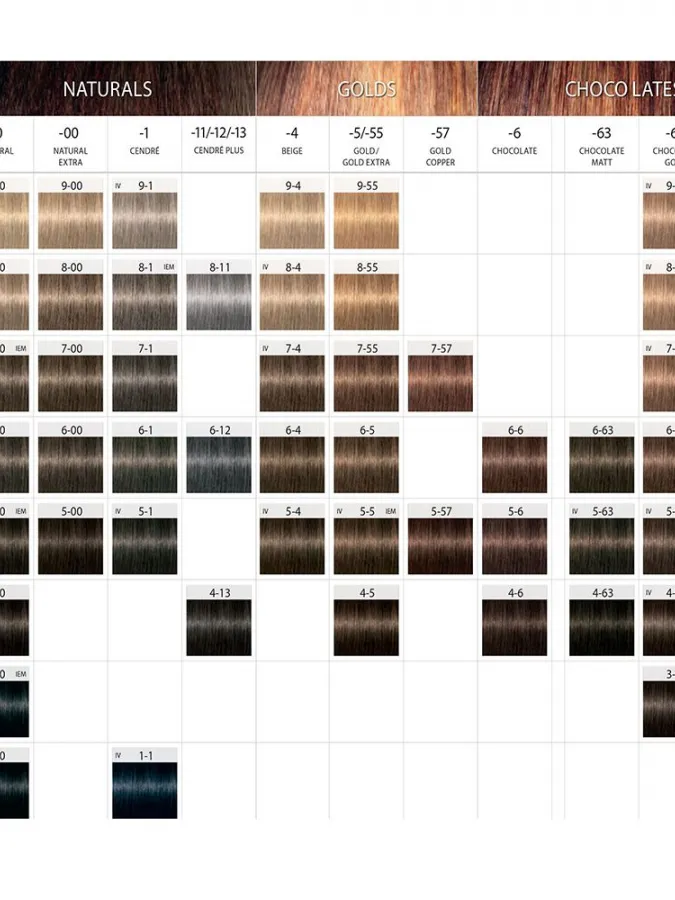Click the IV badge beside 5-63
The image size is (675, 900).
click(x=575, y=511)
